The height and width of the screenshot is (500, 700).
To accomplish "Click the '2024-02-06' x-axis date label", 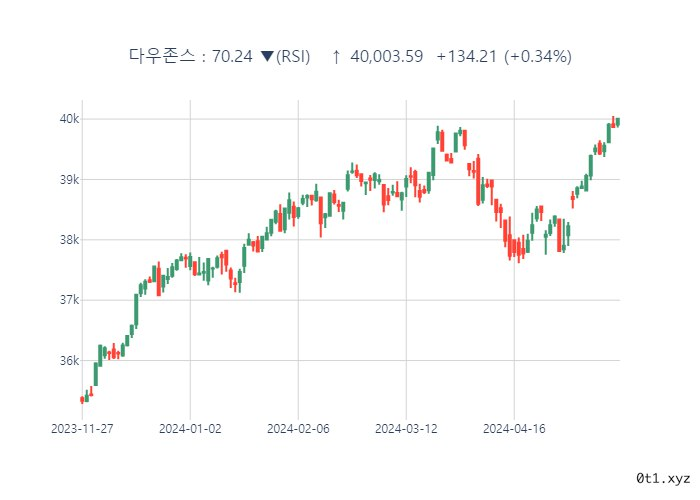I will [x=298, y=429].
